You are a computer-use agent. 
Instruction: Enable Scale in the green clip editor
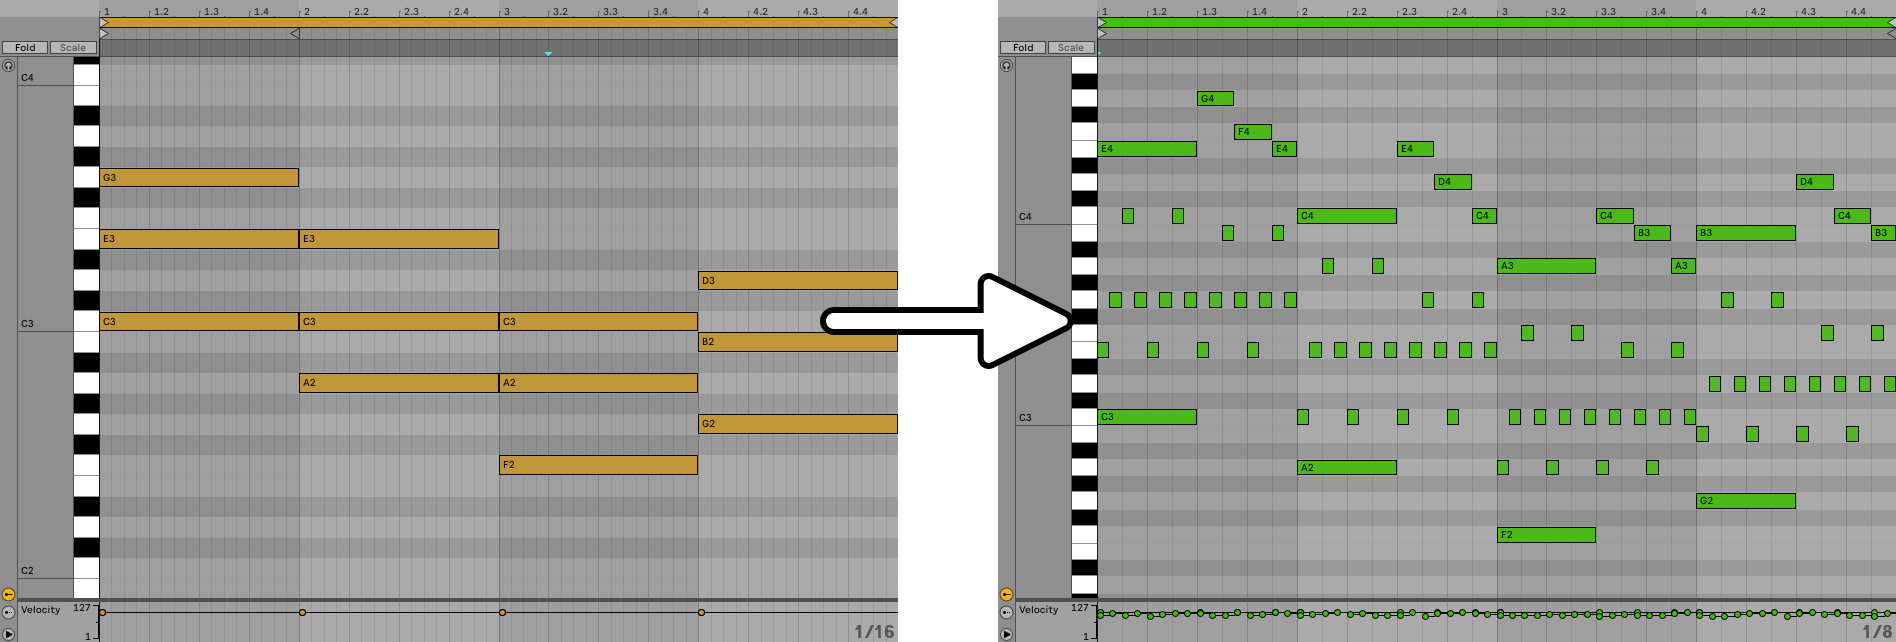(1071, 47)
